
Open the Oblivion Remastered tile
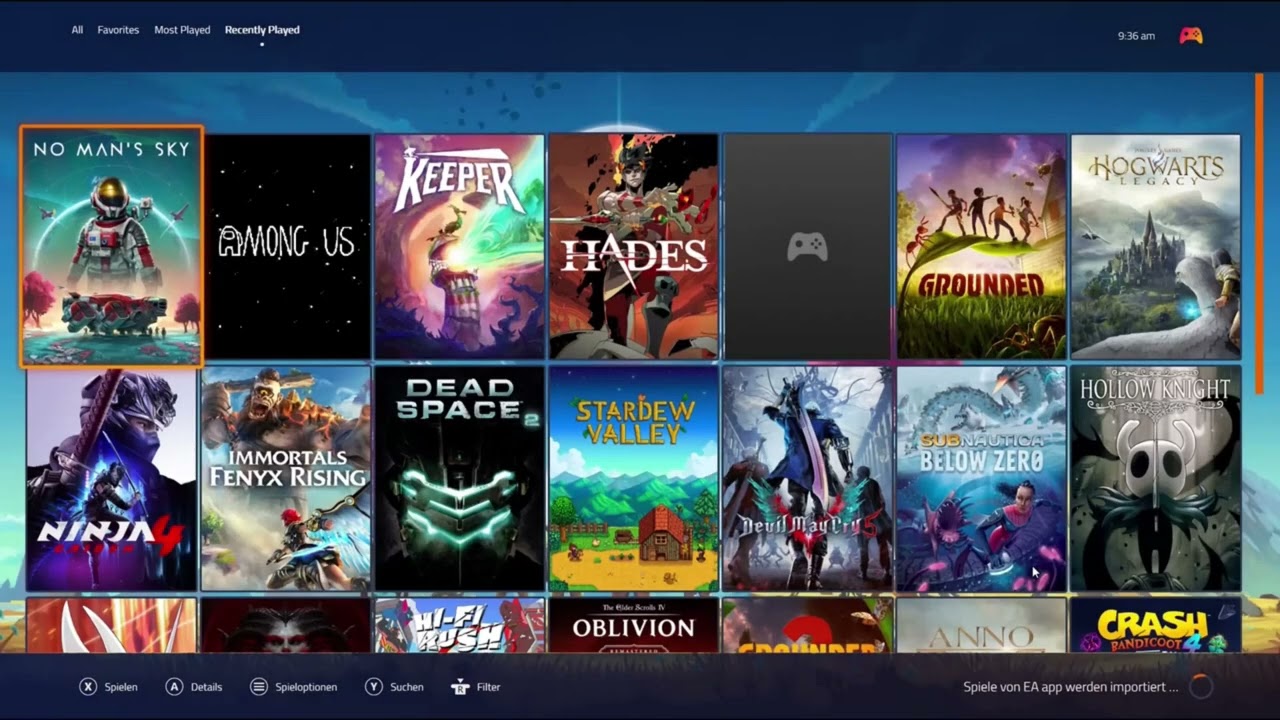pyautogui.click(x=633, y=626)
